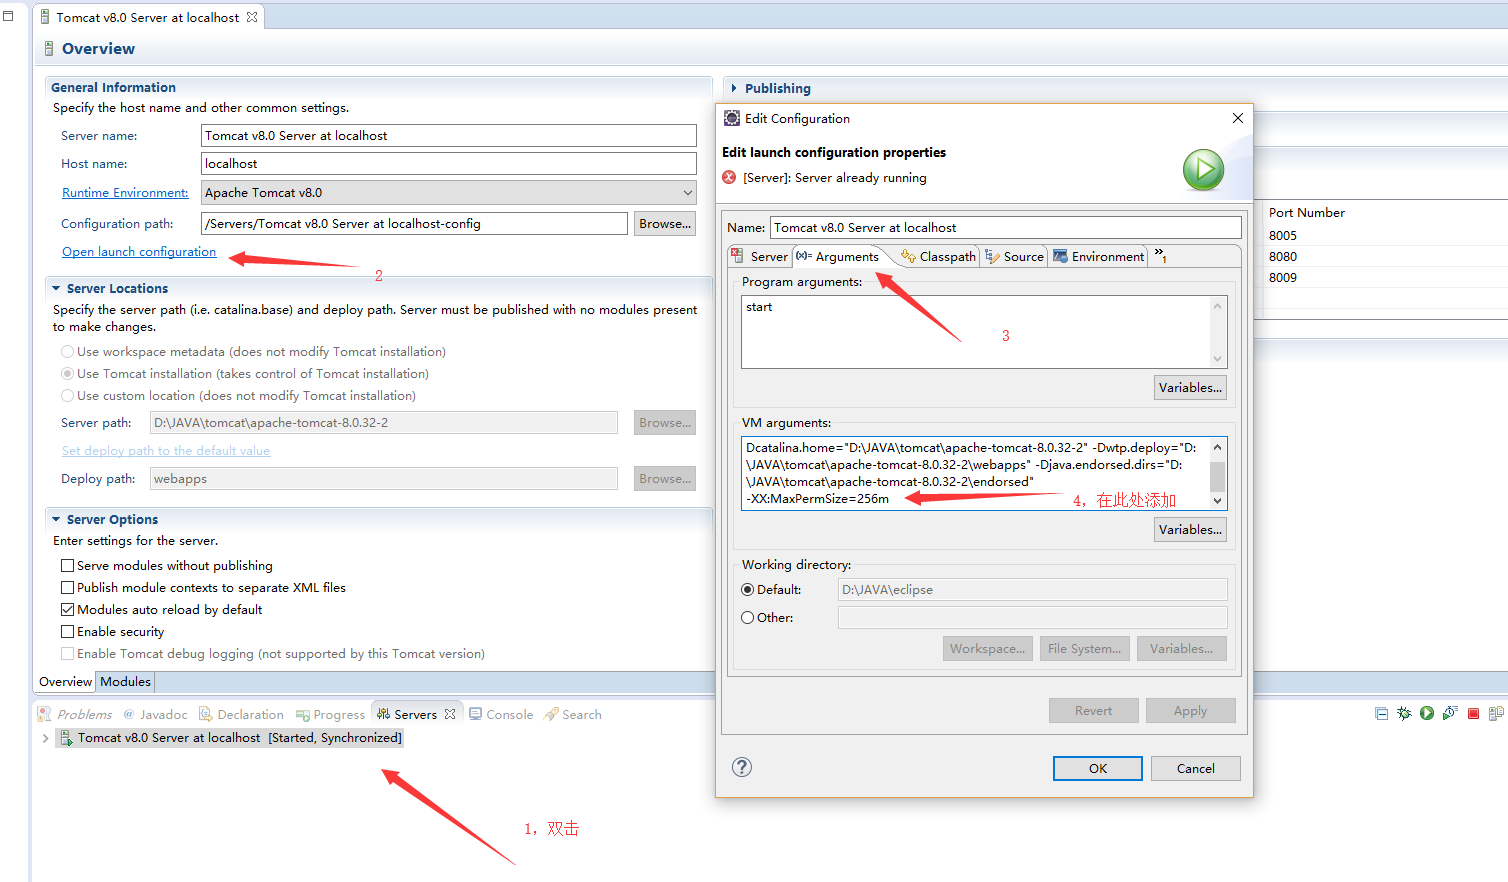Check Publish module contexts to separate XML

coord(67,587)
